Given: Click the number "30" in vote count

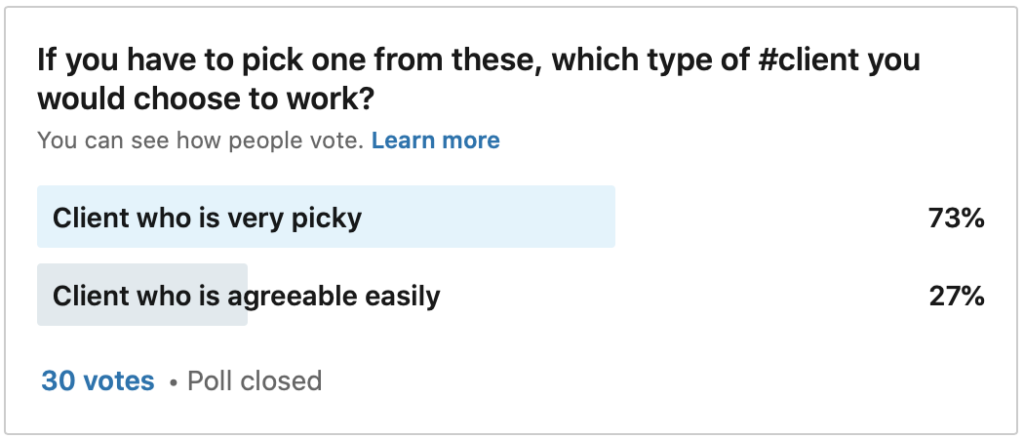Looking at the screenshot, I should coord(56,381).
